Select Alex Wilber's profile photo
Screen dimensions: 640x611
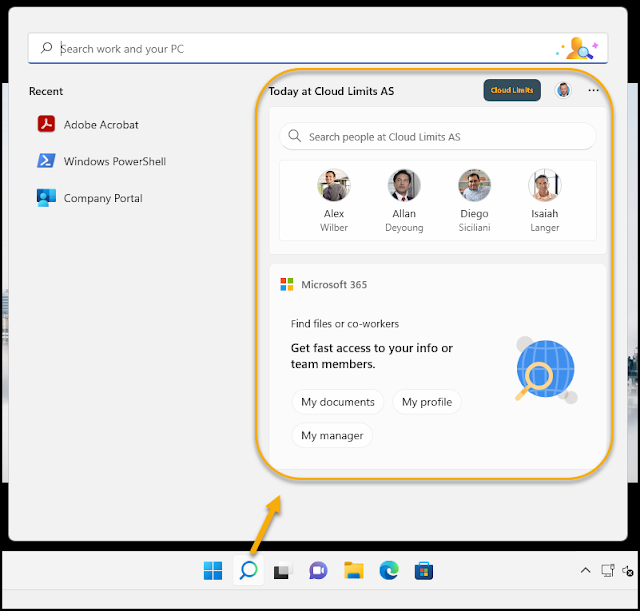(334, 185)
